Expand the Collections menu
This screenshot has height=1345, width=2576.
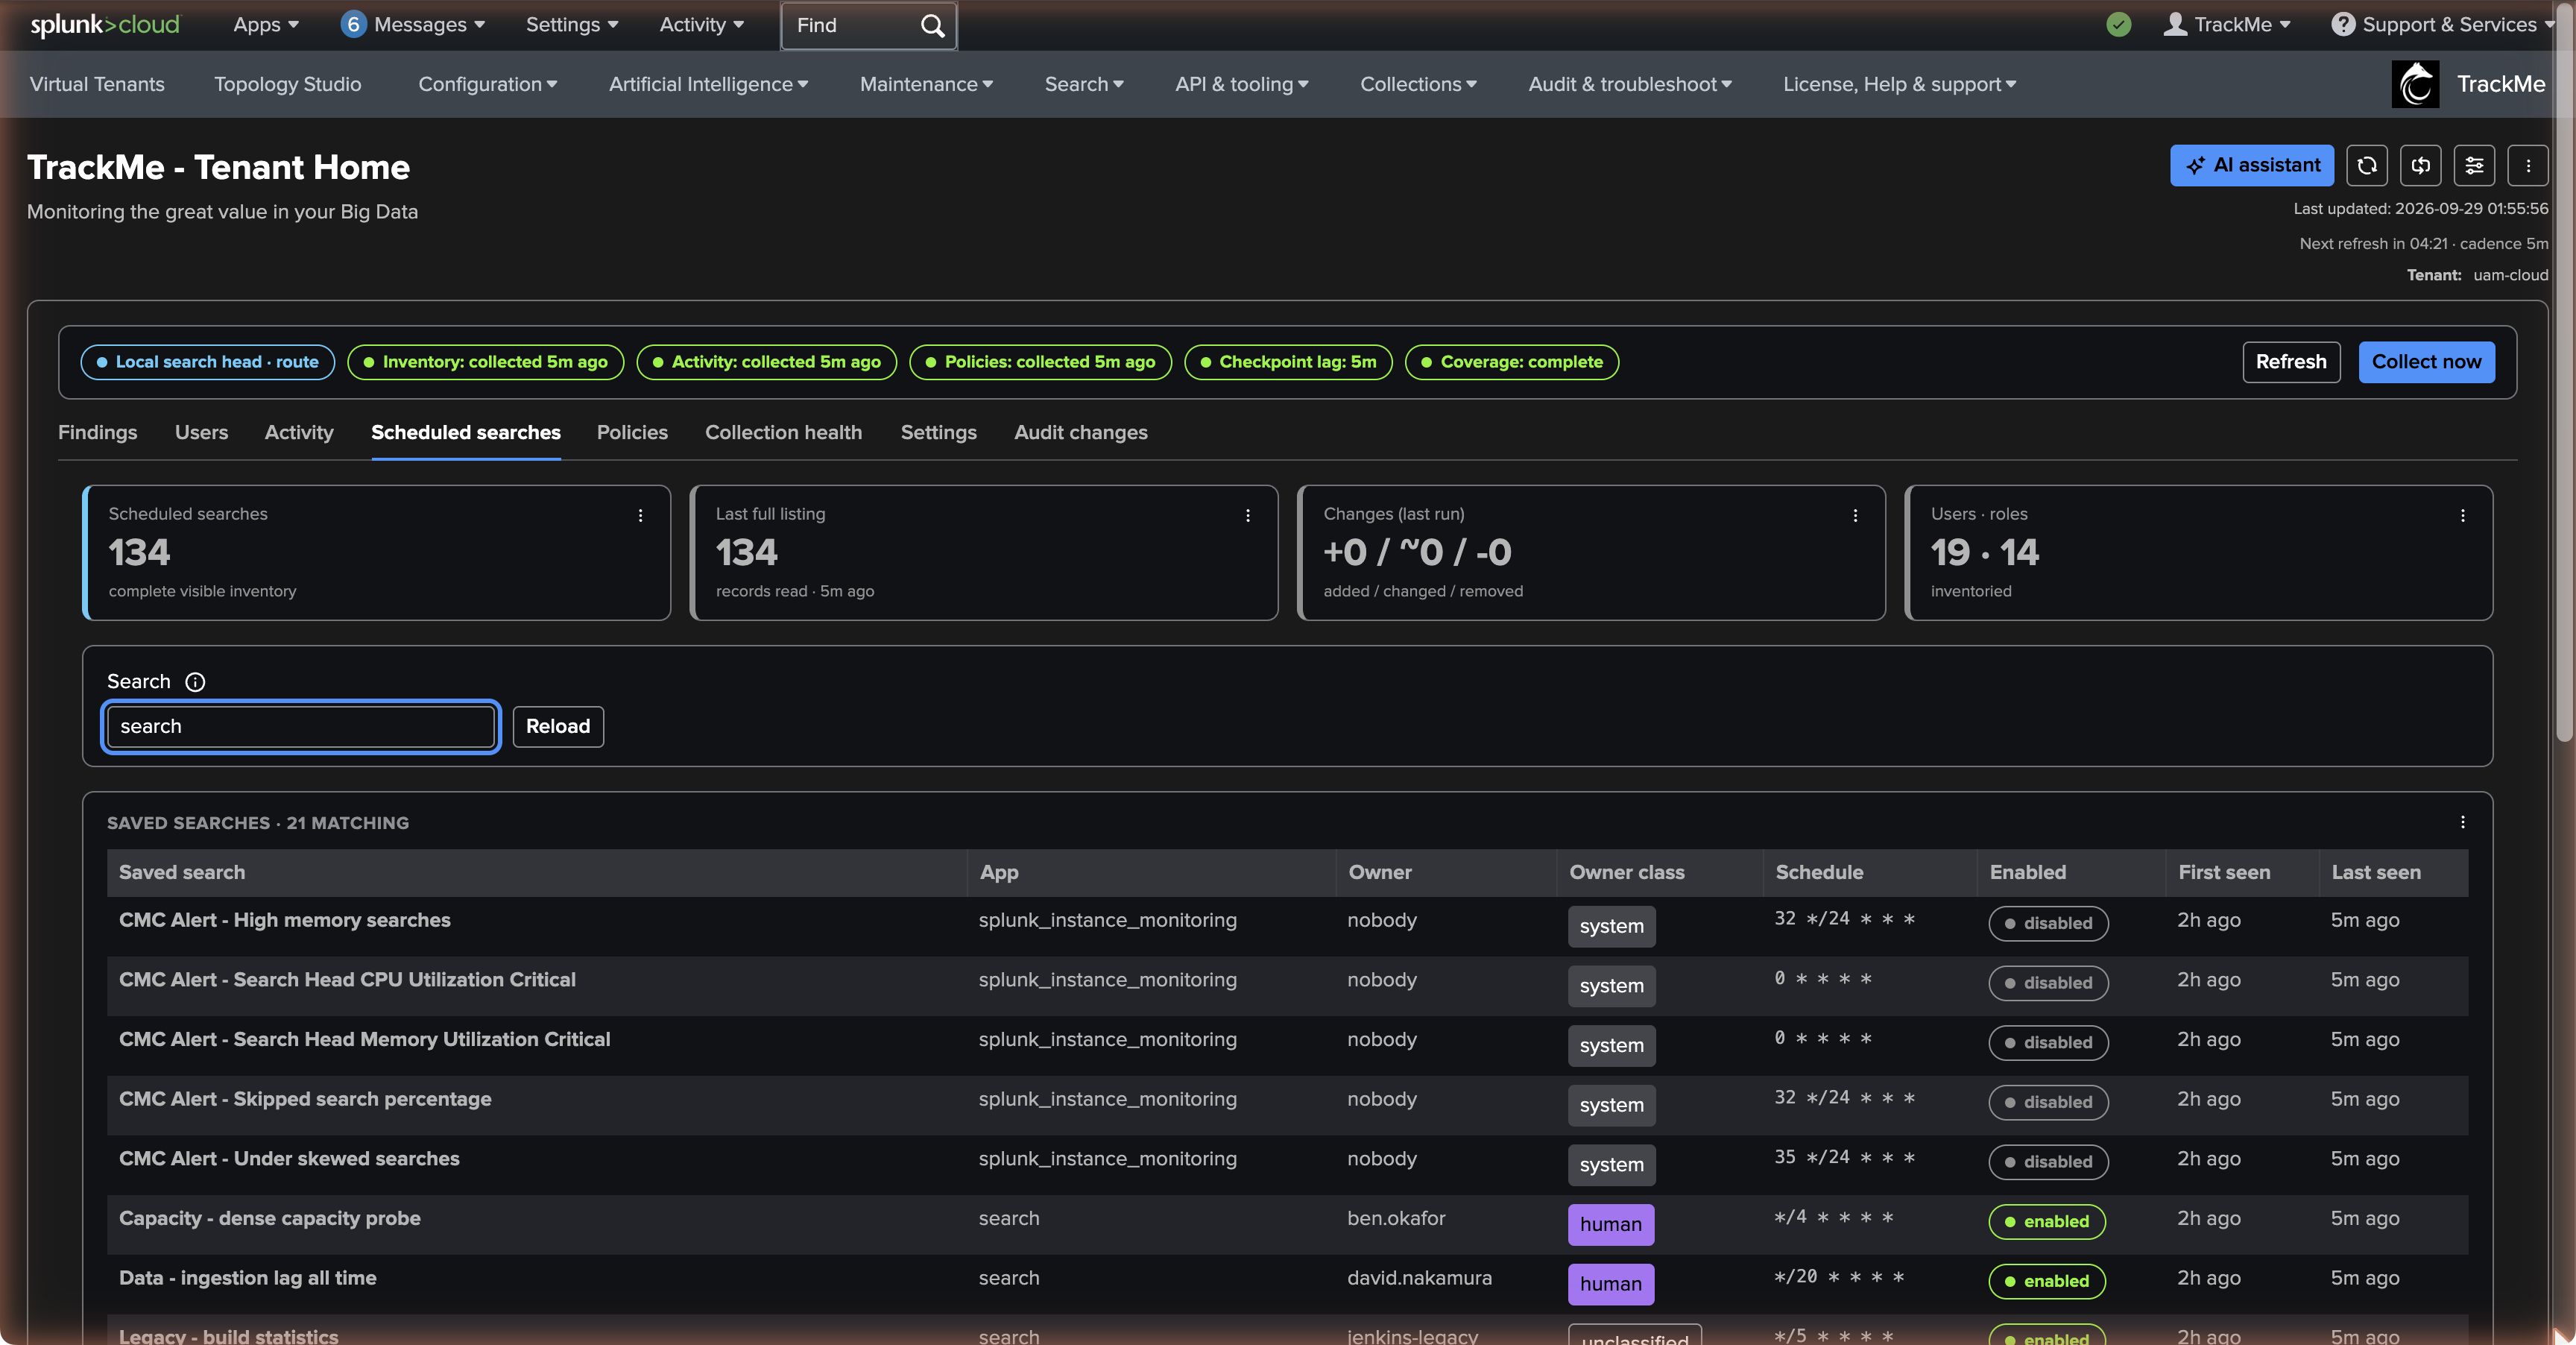point(1418,84)
